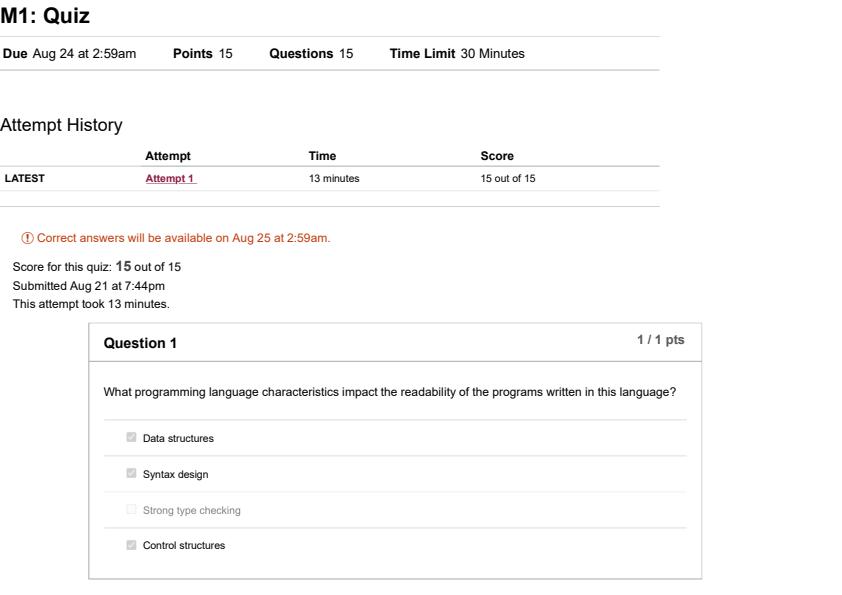842x595 pixels.
Task: Enable the Strong type checking checkbox
Action: [x=131, y=510]
